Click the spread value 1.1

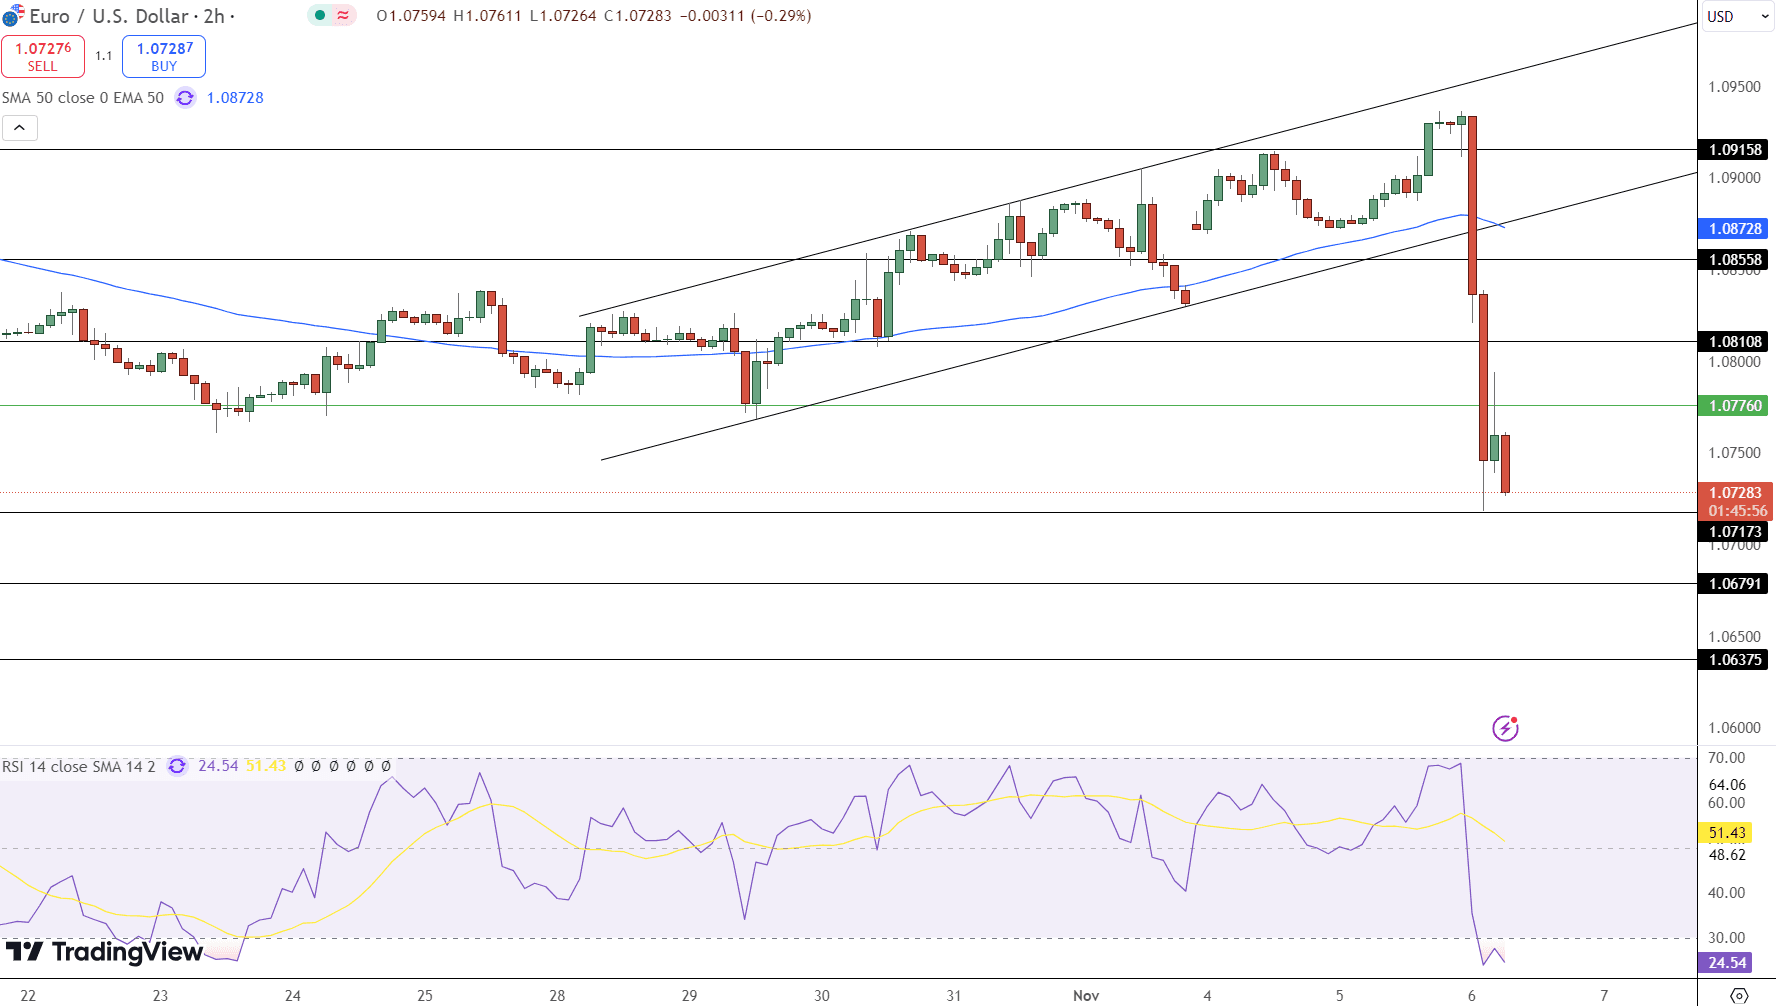coord(104,56)
